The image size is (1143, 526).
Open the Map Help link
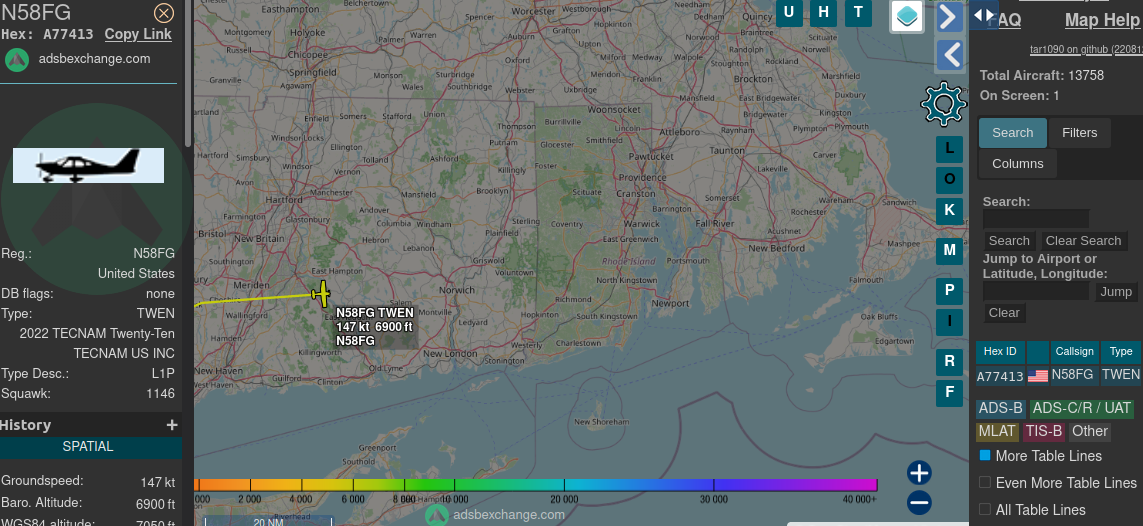[x=1102, y=20]
